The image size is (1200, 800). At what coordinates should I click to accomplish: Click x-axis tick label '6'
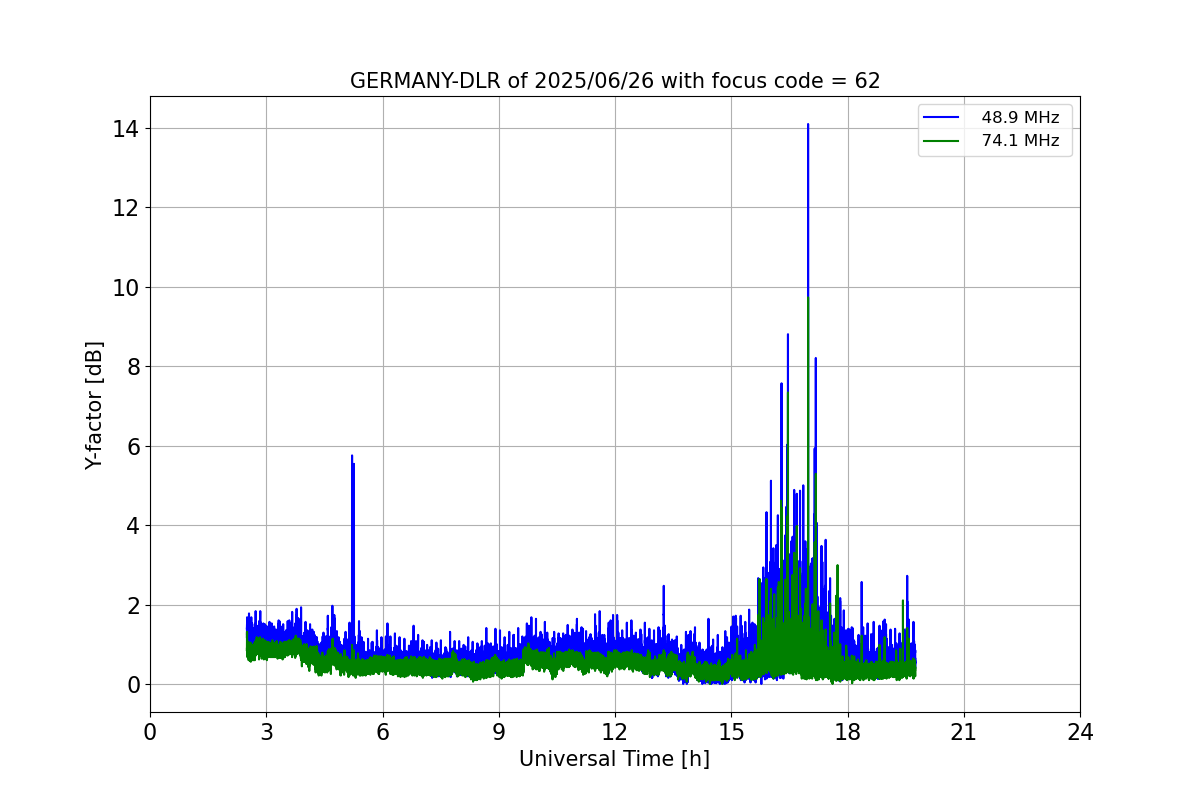pos(382,732)
